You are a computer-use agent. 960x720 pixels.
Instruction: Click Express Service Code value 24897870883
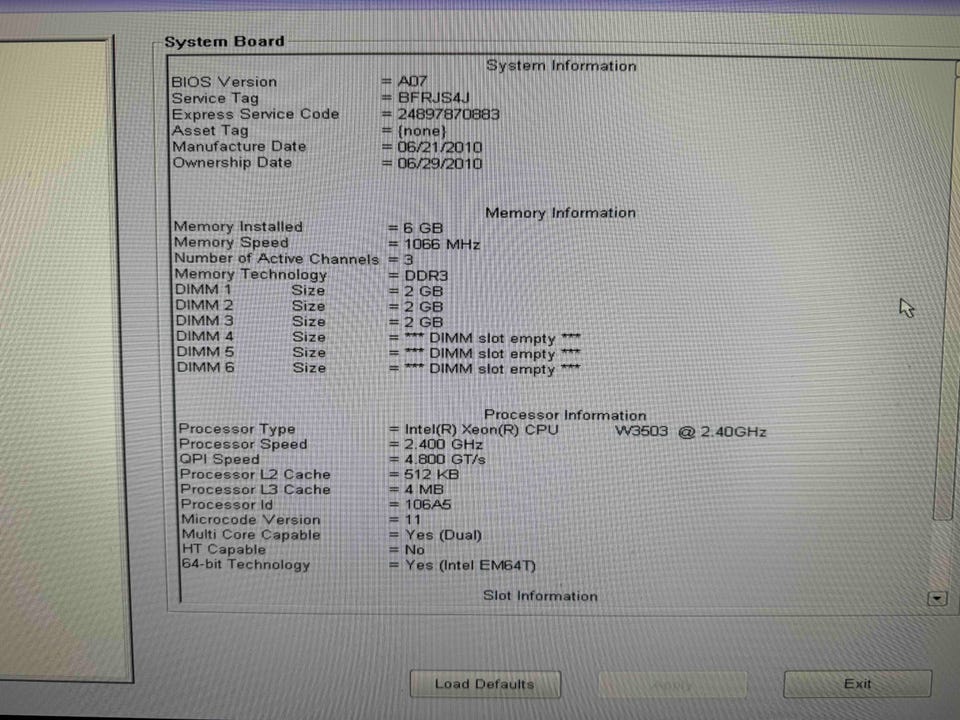point(448,114)
